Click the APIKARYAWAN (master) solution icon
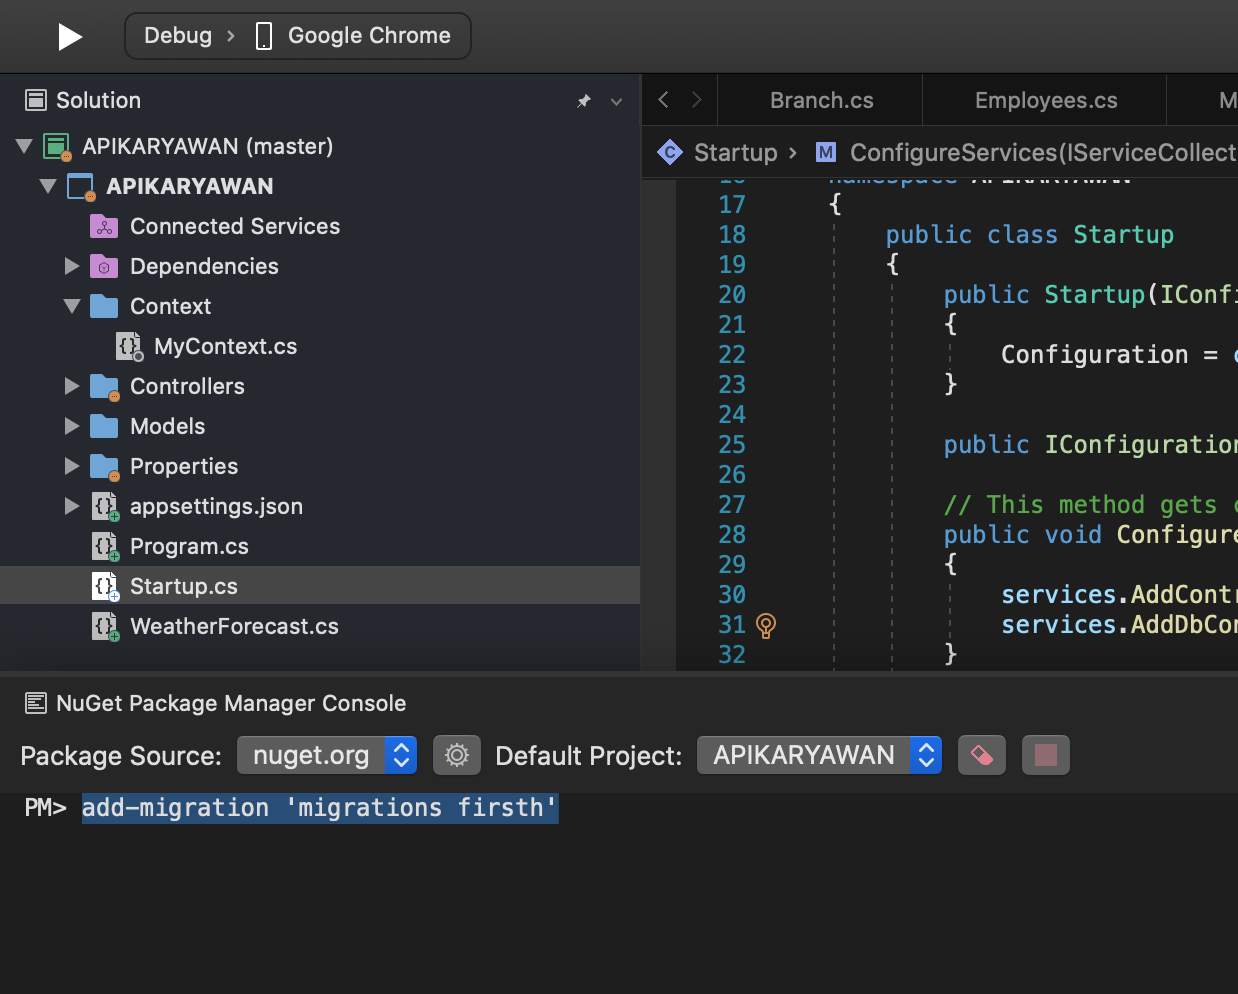Screen dimensions: 1238x994 [x=57, y=147]
